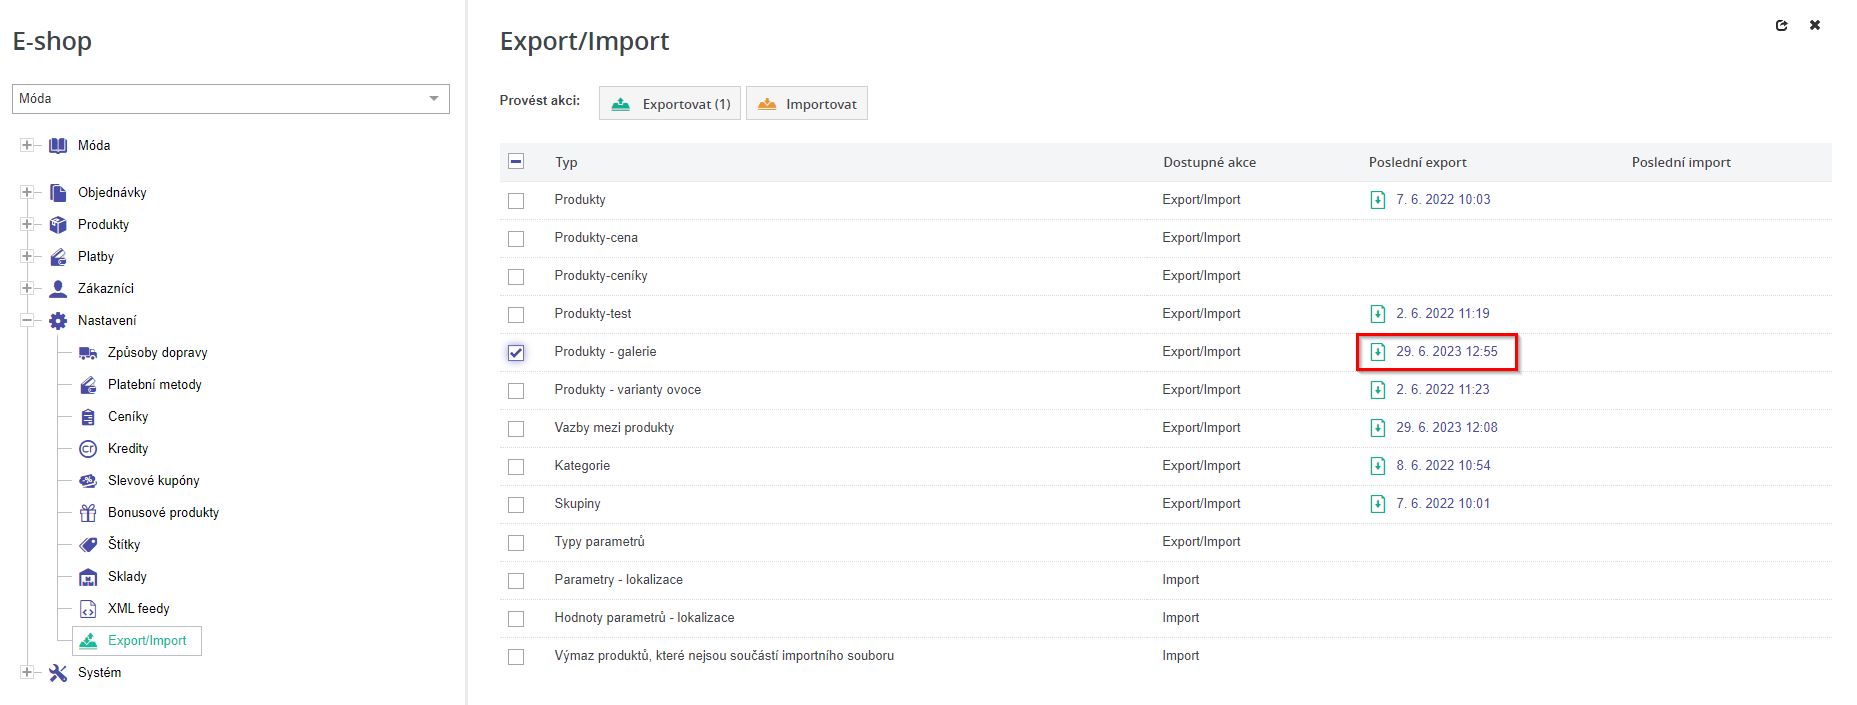Click the Poslední export column header
Screen dimensions: 1857x705
click(x=1417, y=163)
